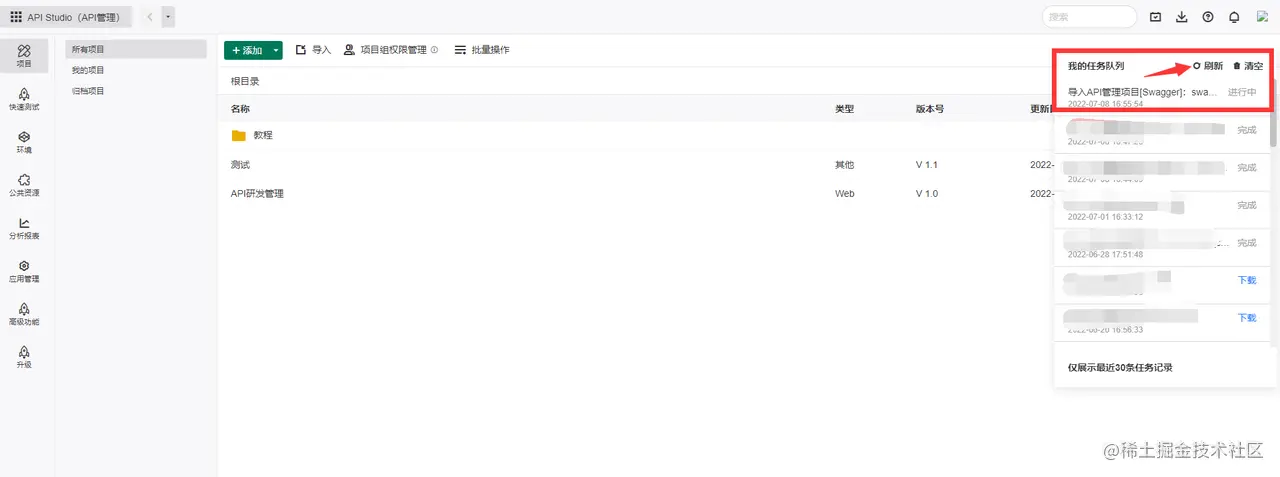Viewport: 1280px width, 477px height.
Task: Click the download icon in header
Action: click(x=1182, y=17)
